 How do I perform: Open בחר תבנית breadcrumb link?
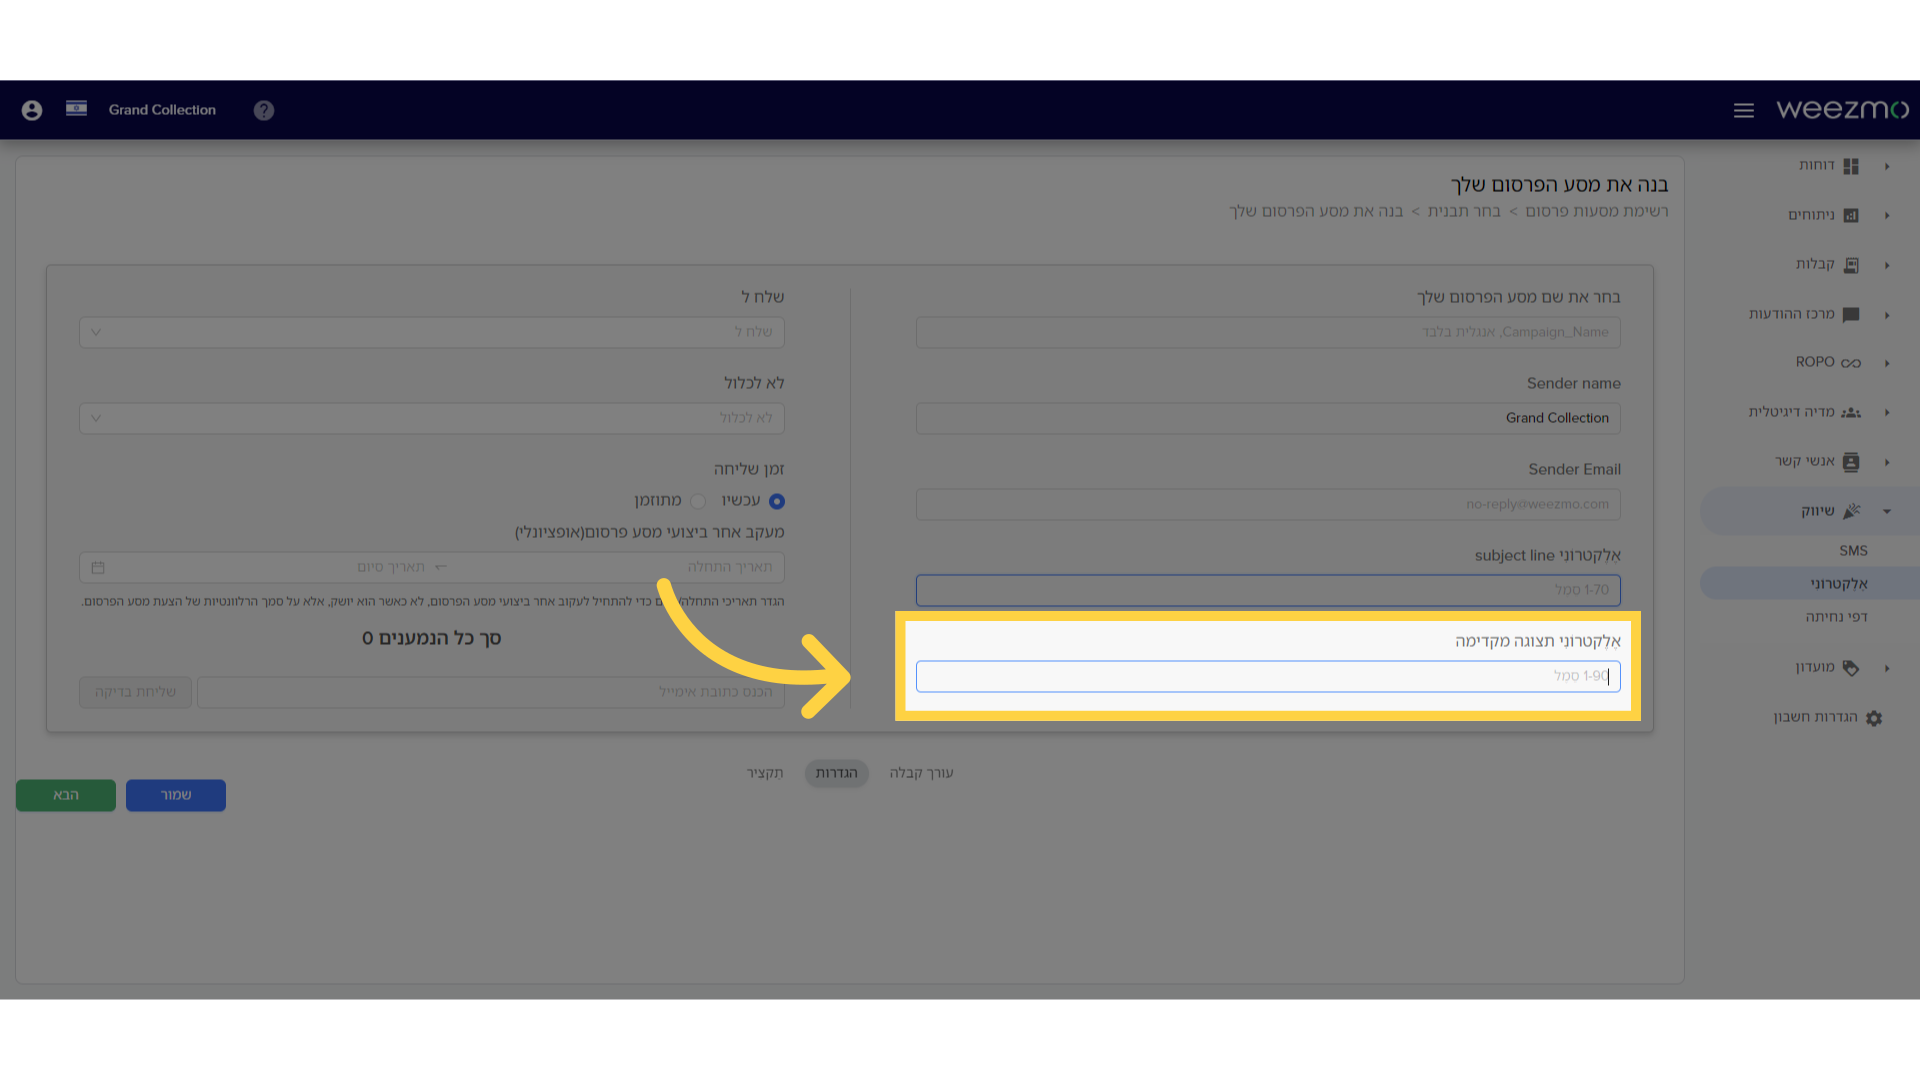[1464, 211]
